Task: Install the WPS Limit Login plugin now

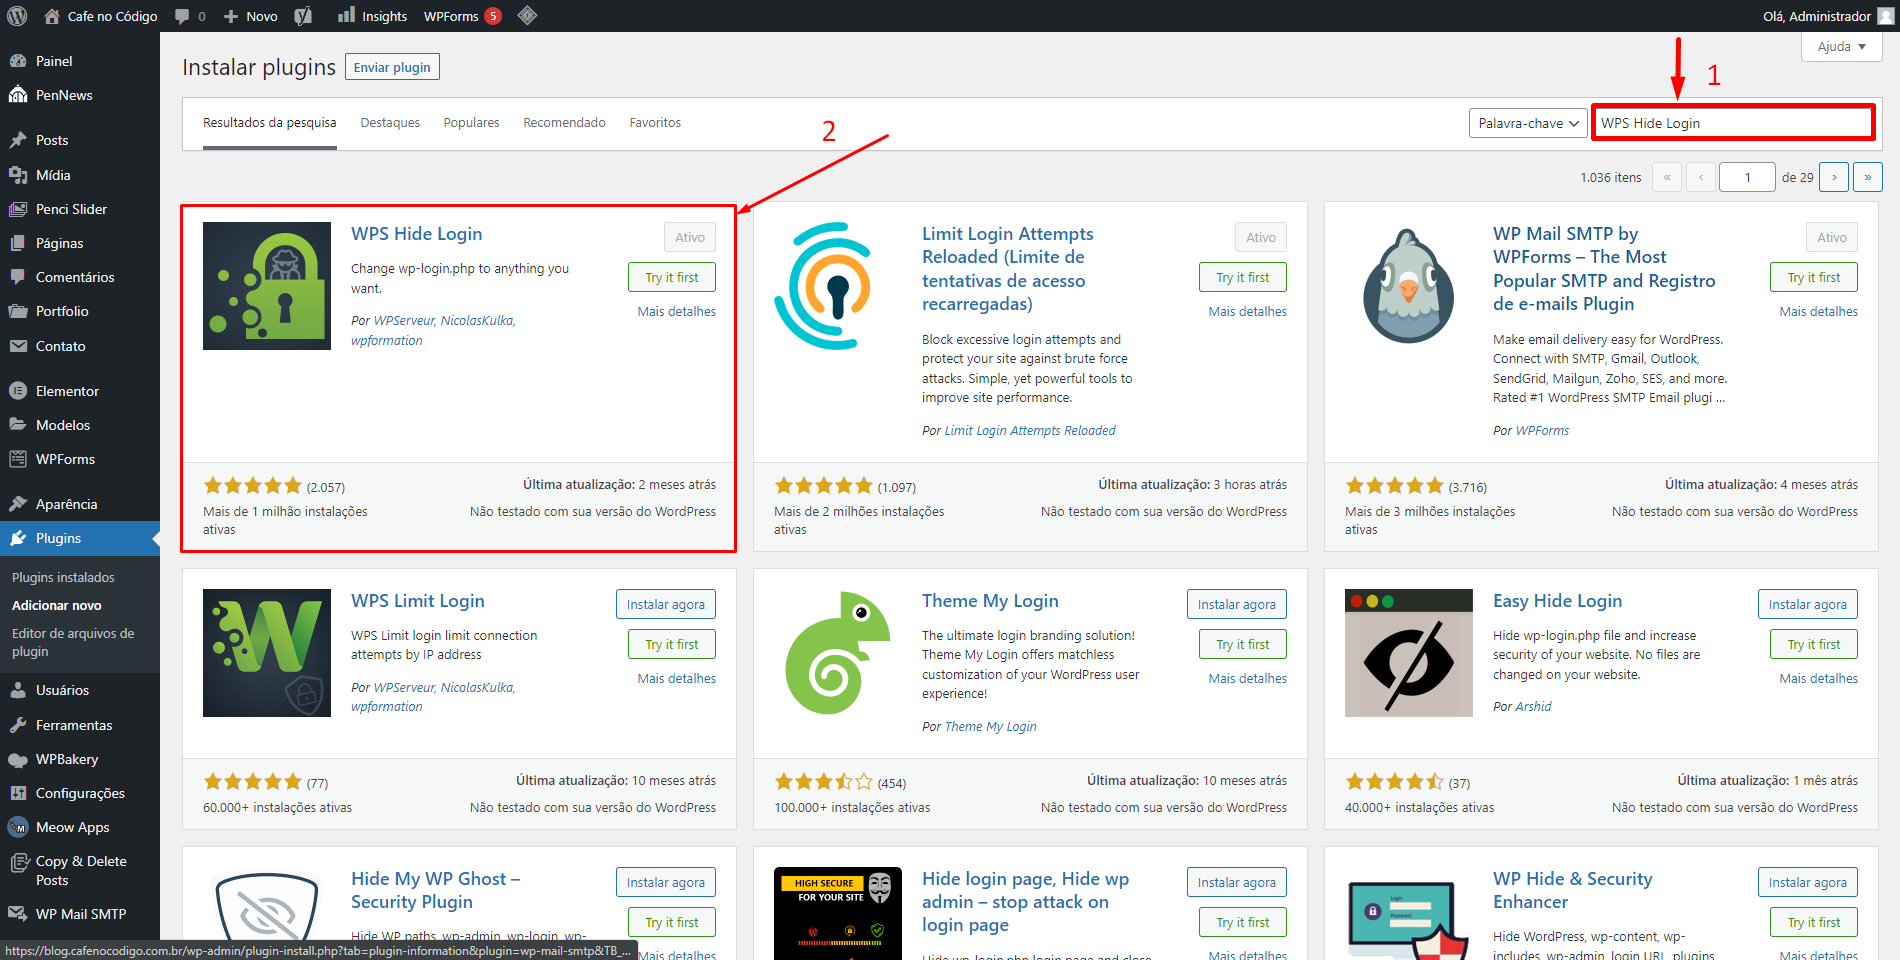Action: (666, 604)
